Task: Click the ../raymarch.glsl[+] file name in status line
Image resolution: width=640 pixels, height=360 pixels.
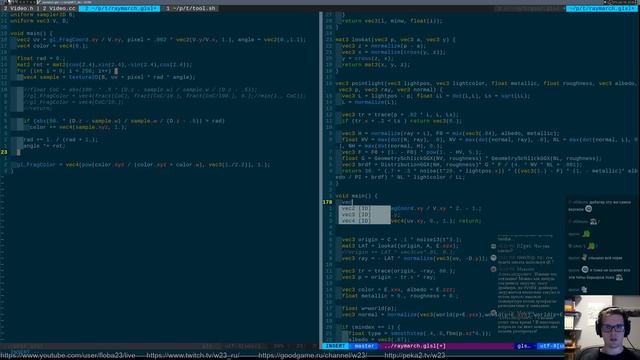Action: (x=415, y=346)
